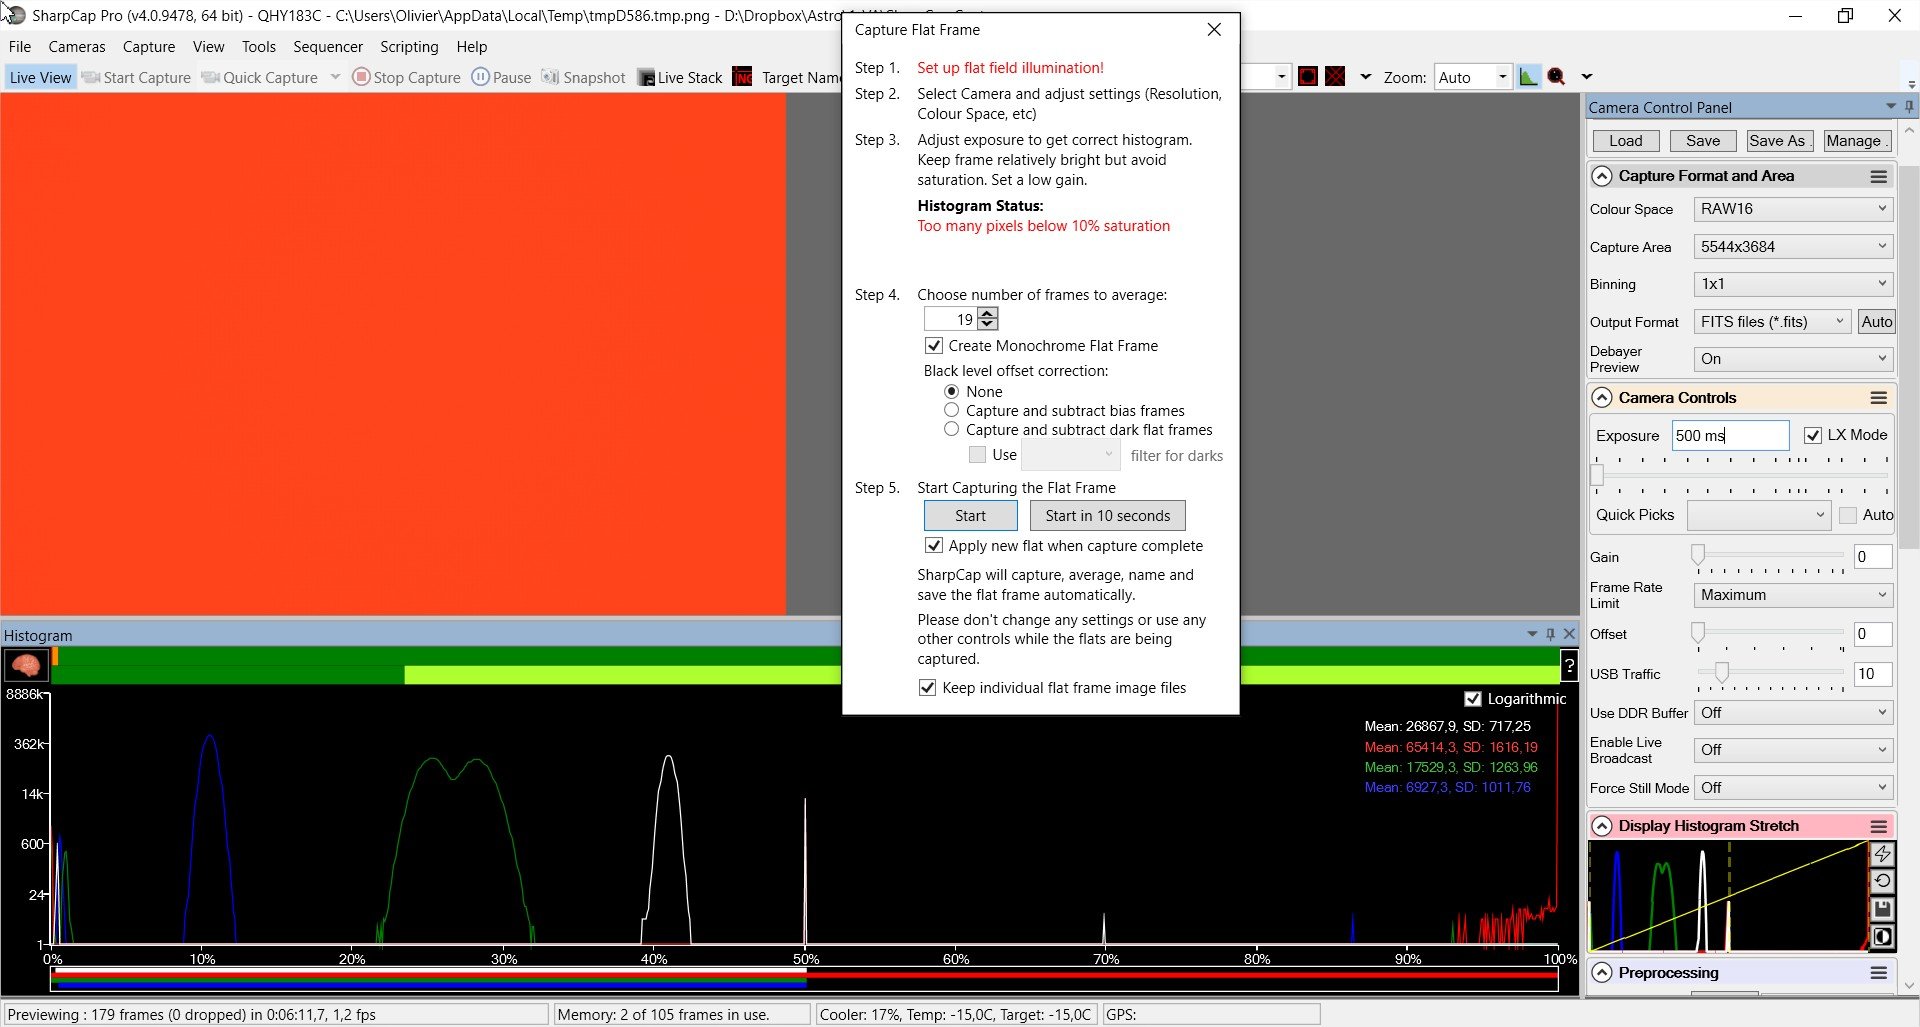The height and width of the screenshot is (1027, 1920).
Task: Pin the Camera Control Panel
Action: [1909, 107]
